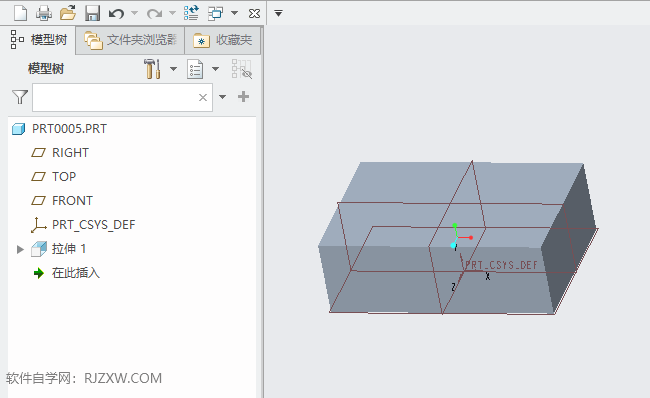Close the current window icon
This screenshot has width=650, height=398.
coord(255,14)
